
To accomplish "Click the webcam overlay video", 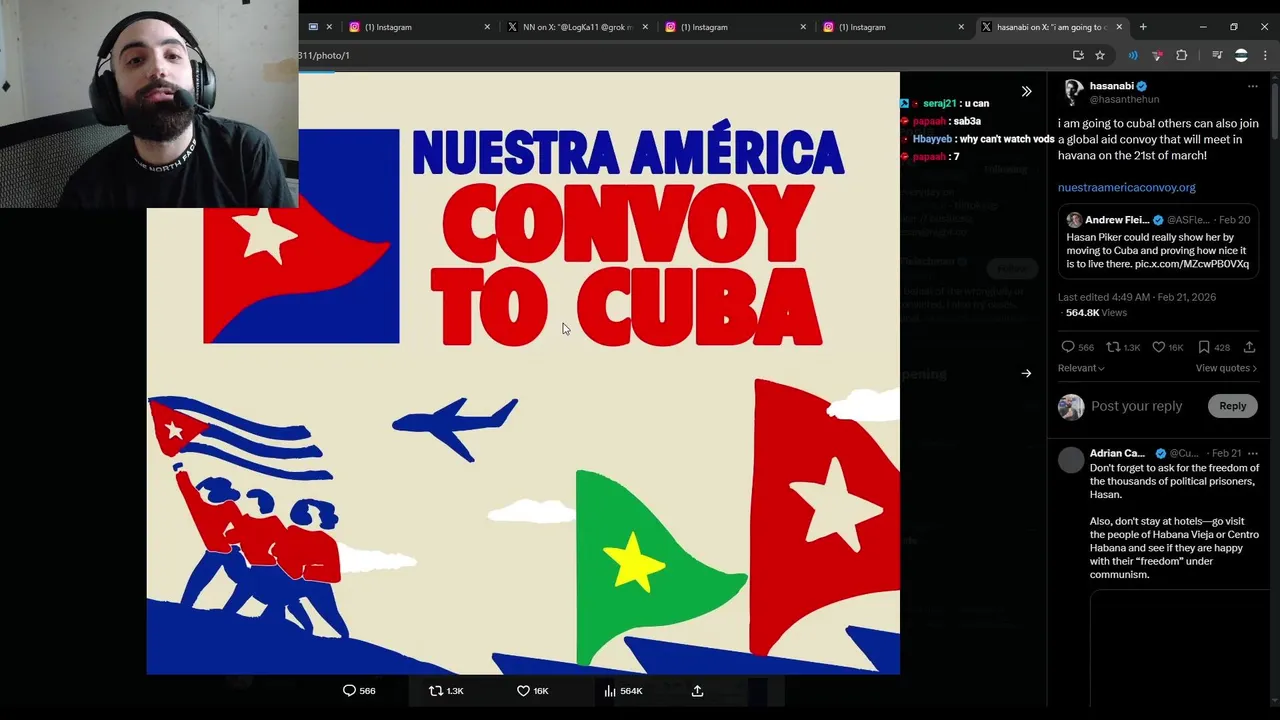I will point(149,104).
